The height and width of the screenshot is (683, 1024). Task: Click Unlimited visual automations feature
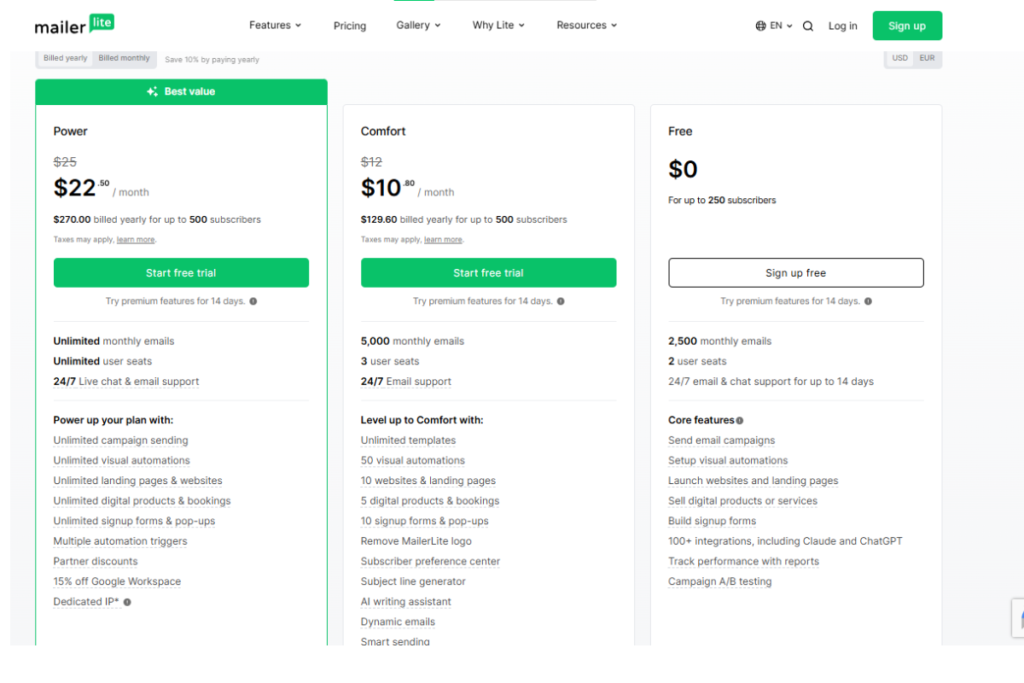pyautogui.click(x=121, y=461)
